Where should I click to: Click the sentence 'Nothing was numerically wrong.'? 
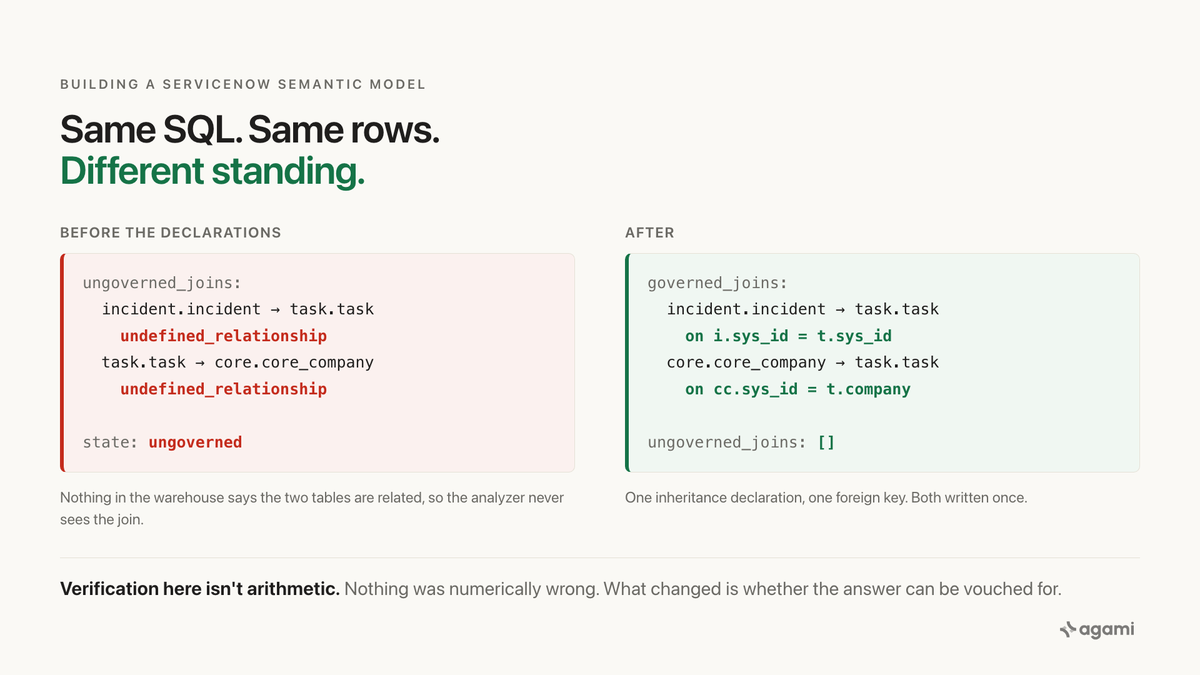click(472, 589)
